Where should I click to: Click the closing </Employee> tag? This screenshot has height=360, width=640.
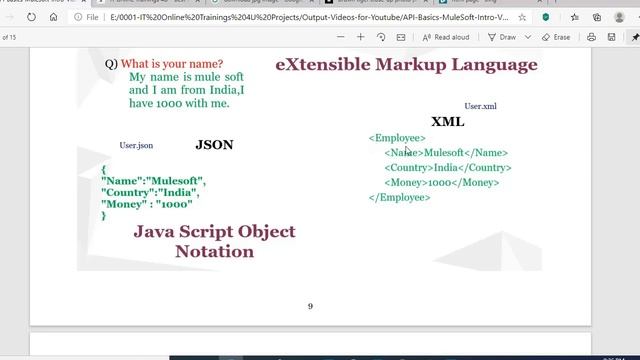pyautogui.click(x=399, y=198)
